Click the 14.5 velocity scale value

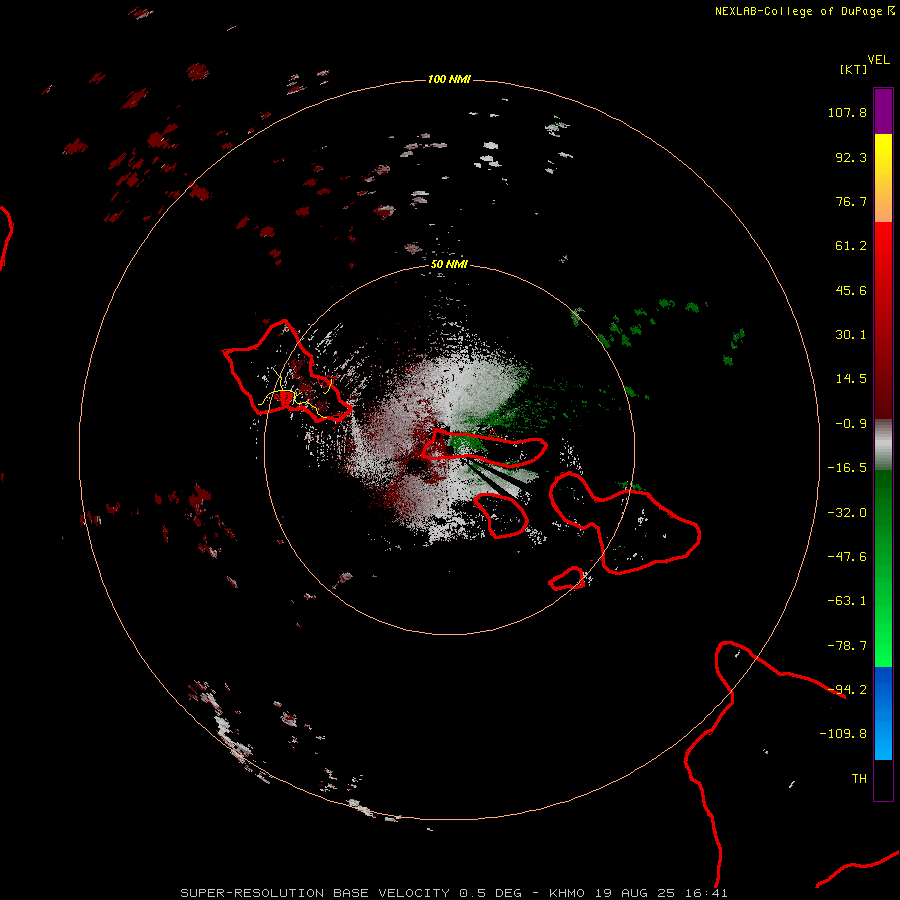click(x=851, y=379)
